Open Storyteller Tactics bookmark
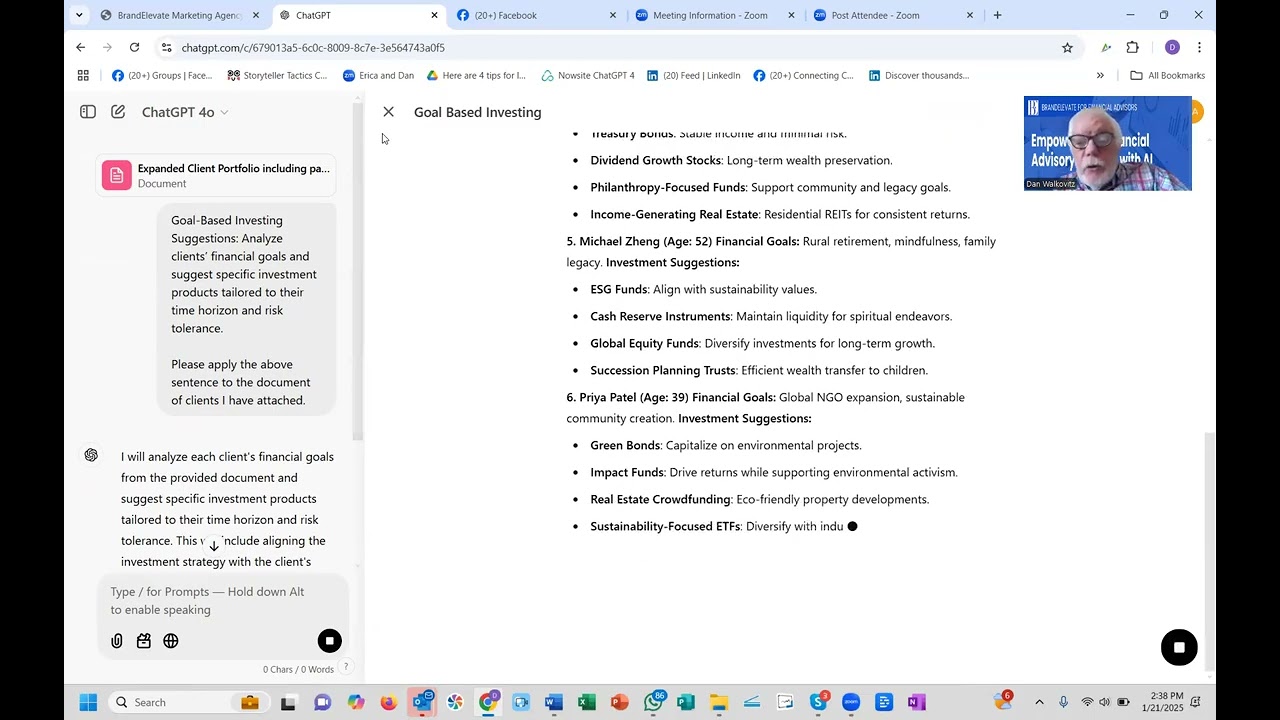Image resolution: width=1280 pixels, height=720 pixels. (x=277, y=75)
